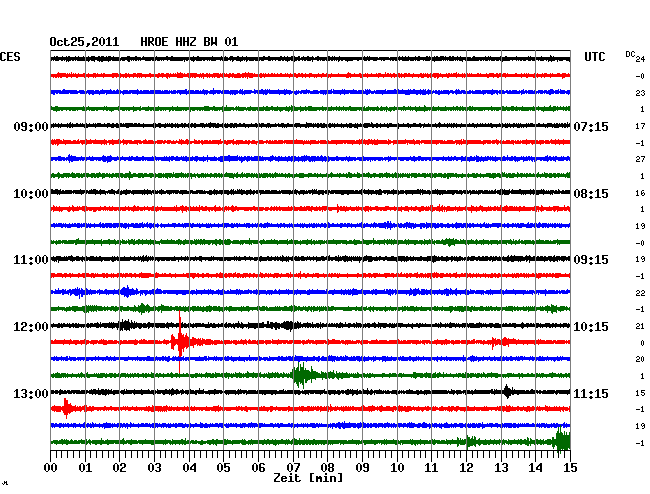Click the date label Oct25,2011

84,42
